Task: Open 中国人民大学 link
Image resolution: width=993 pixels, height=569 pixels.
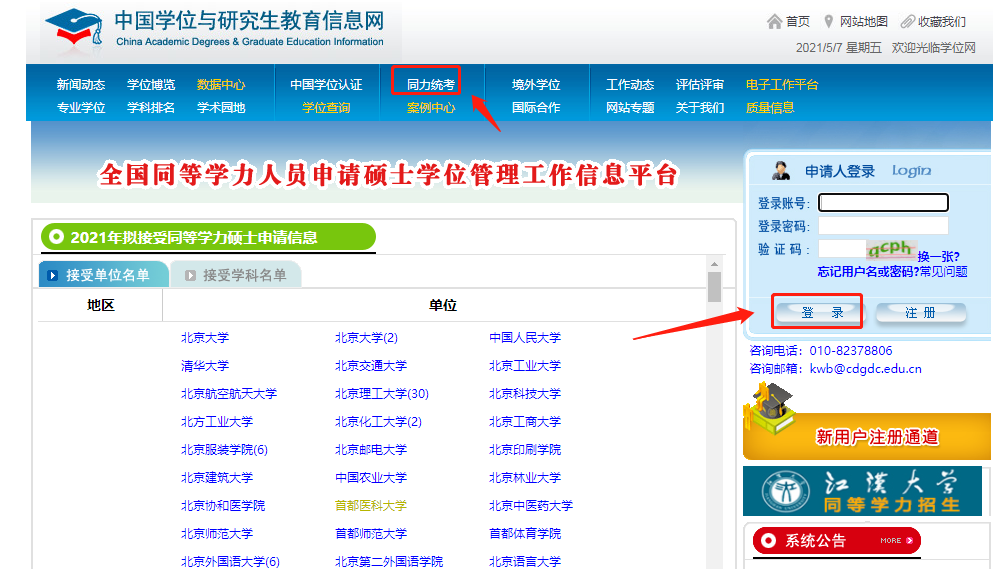Action: point(525,338)
